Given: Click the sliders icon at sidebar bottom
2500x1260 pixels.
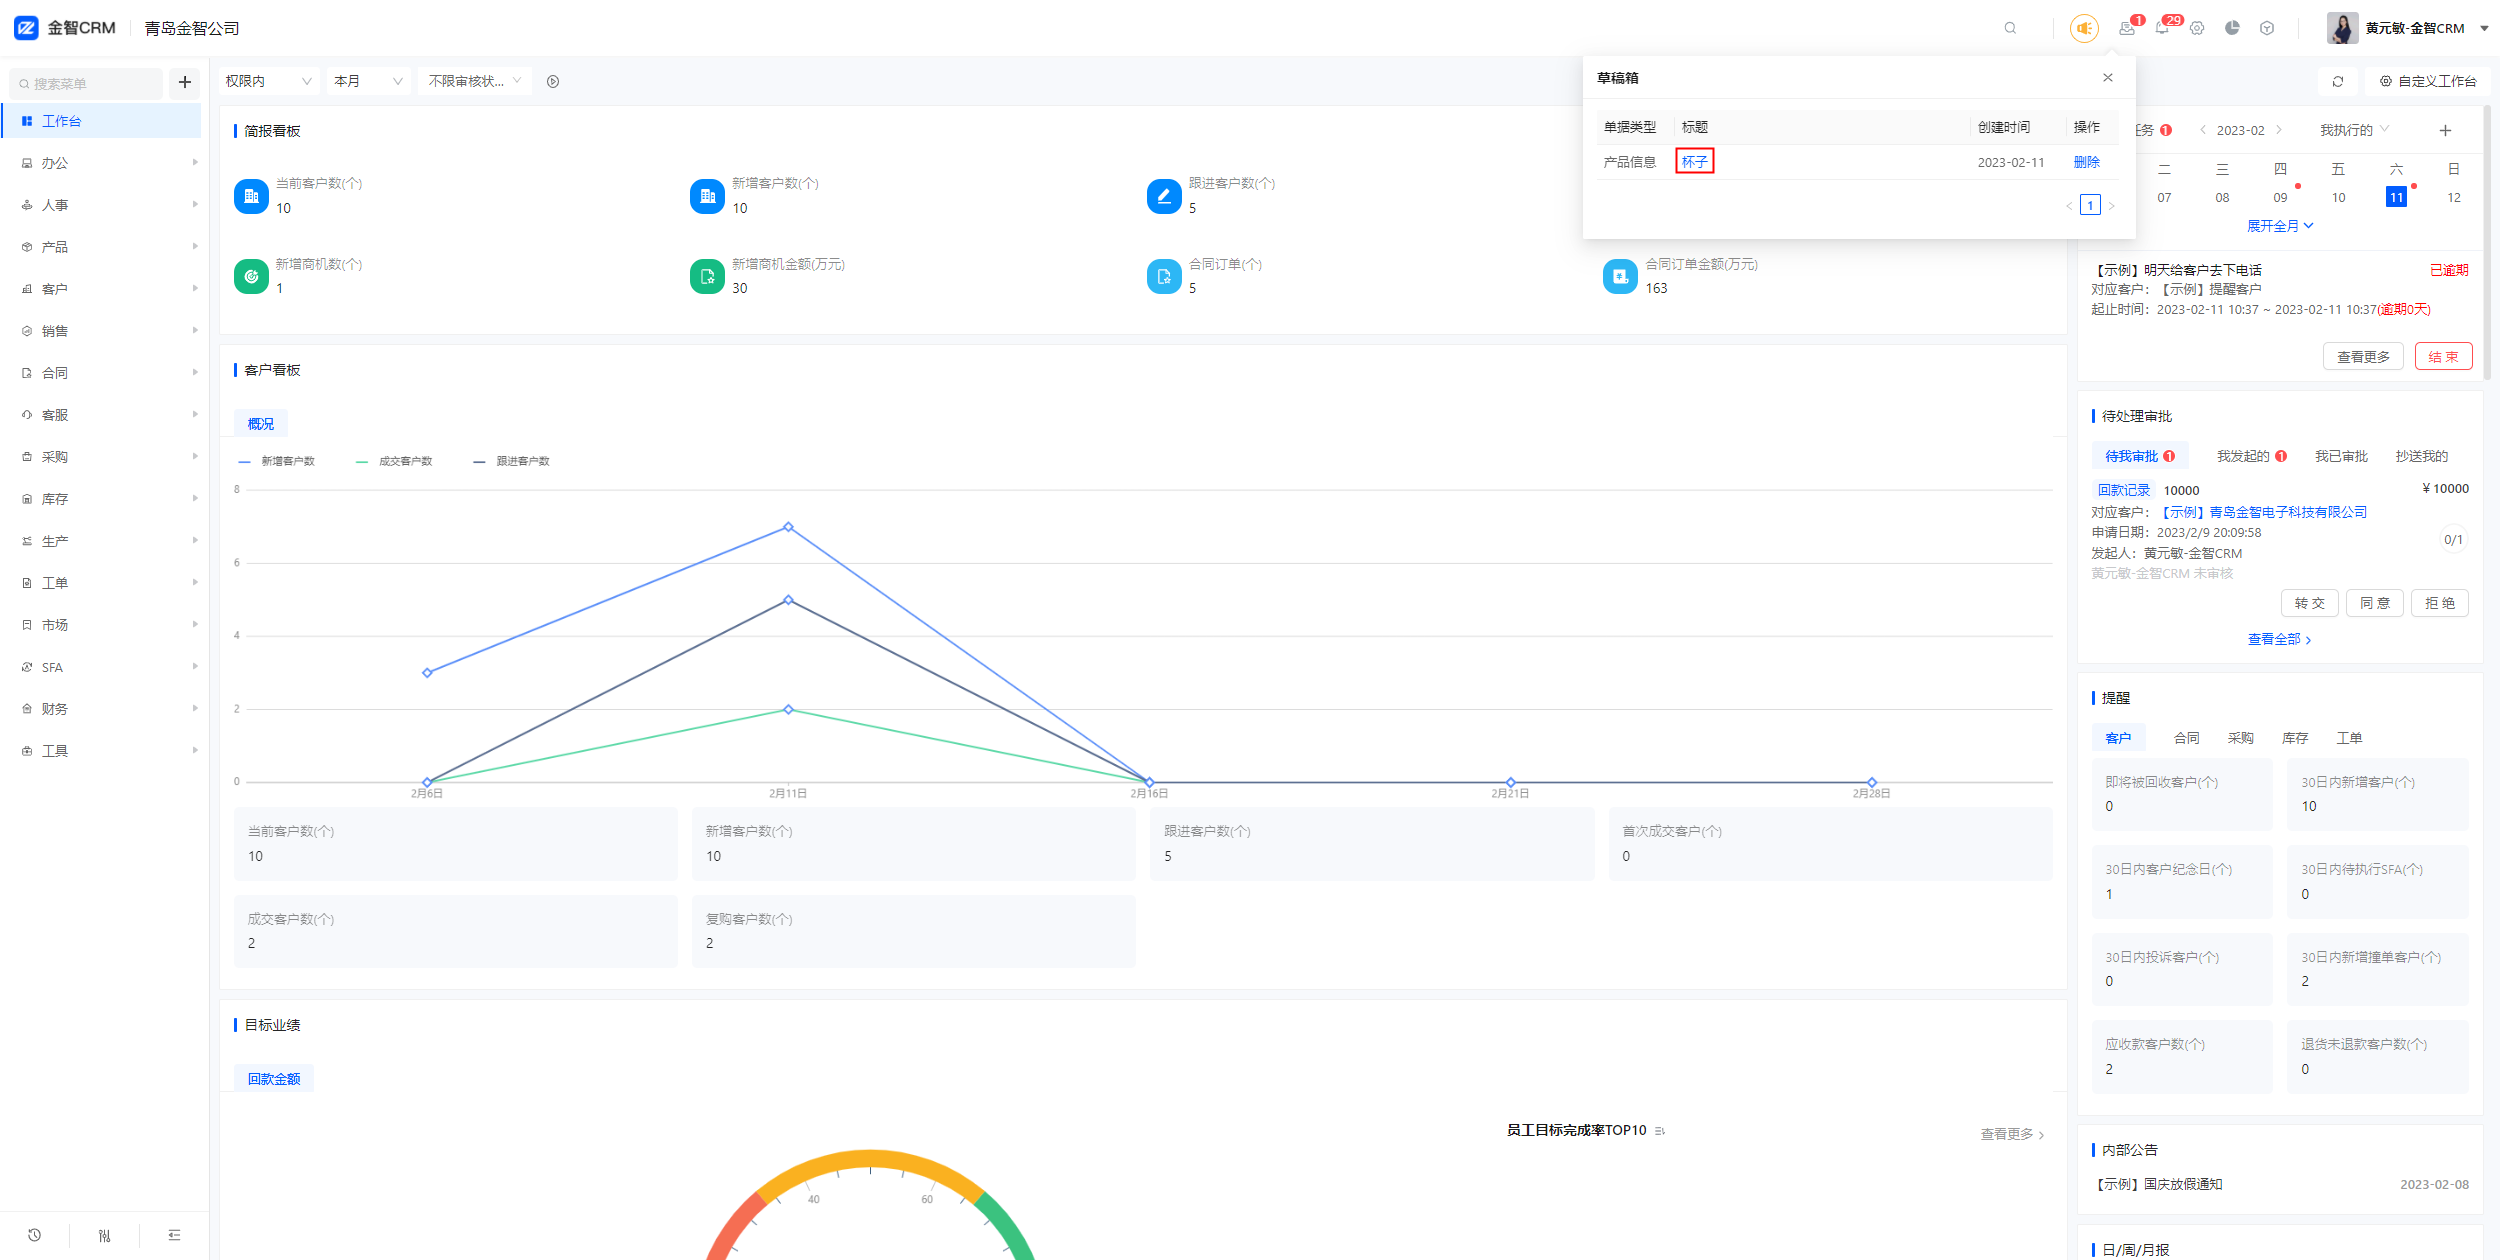Looking at the screenshot, I should pos(105,1235).
